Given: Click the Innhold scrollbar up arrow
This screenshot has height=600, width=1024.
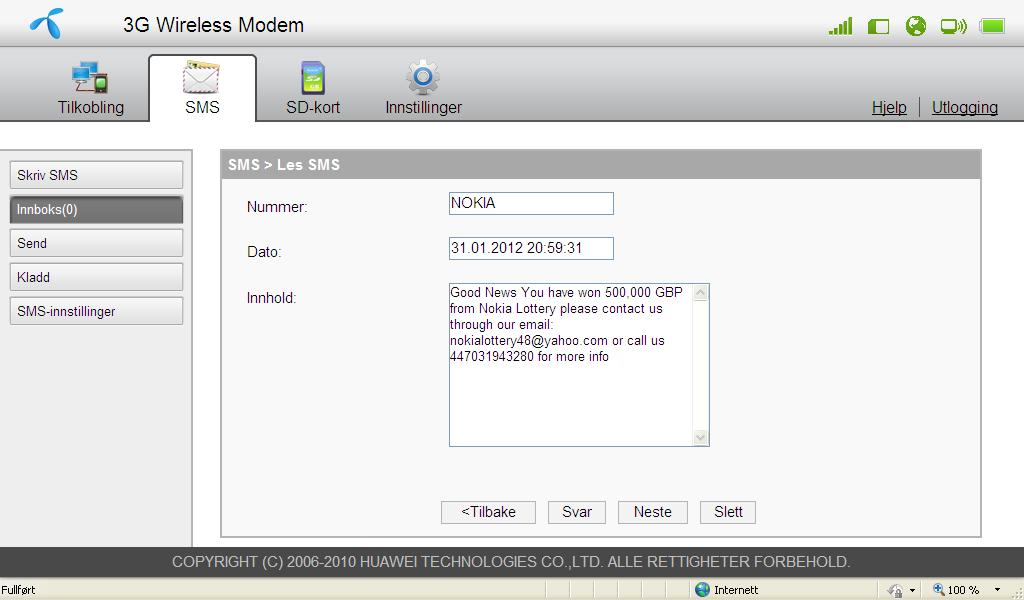Looking at the screenshot, I should (x=701, y=292).
